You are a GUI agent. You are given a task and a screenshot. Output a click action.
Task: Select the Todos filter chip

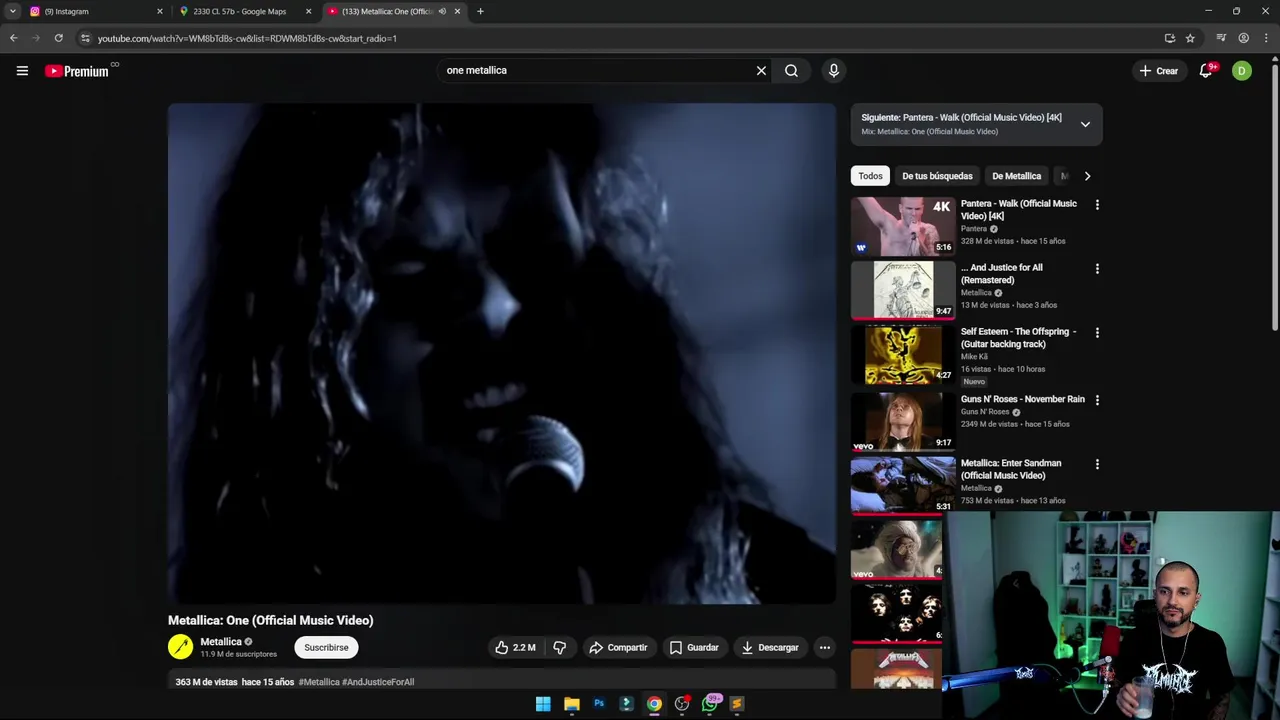tap(870, 176)
